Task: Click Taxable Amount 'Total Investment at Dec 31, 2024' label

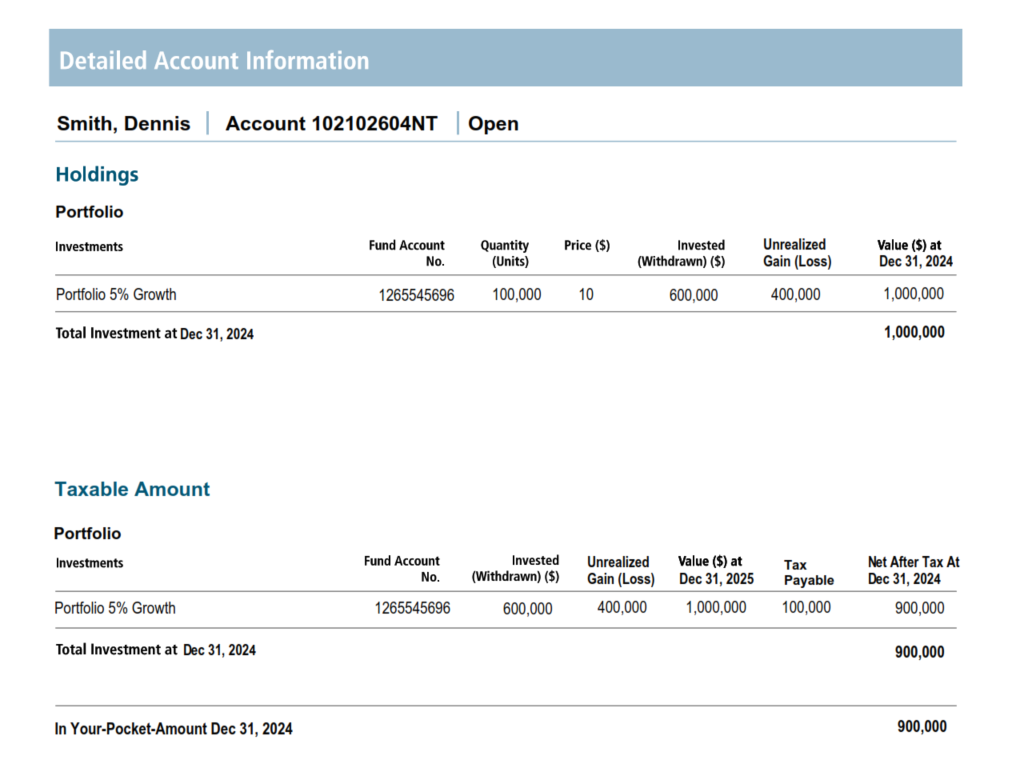Action: pyautogui.click(x=156, y=649)
